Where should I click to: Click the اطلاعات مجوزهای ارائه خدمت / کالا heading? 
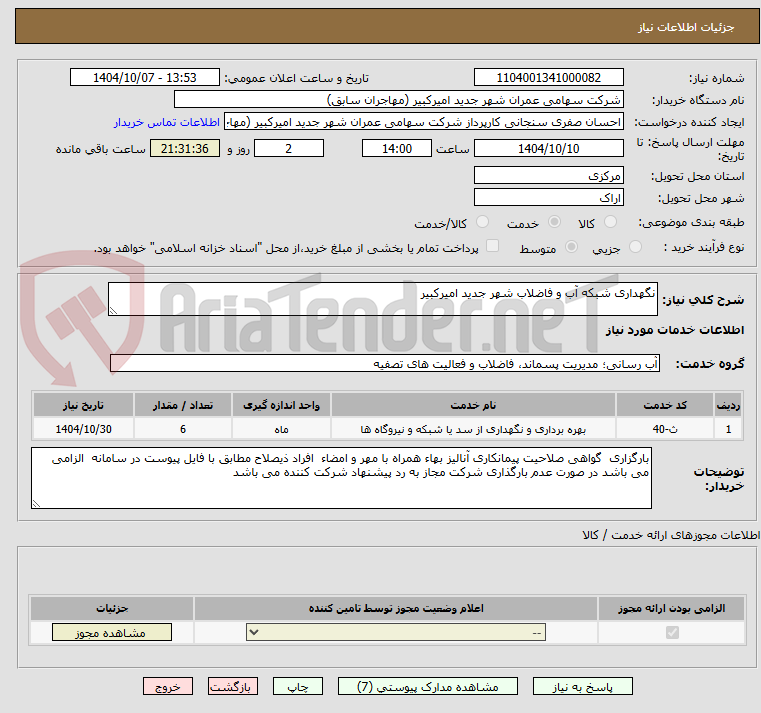pos(671,535)
